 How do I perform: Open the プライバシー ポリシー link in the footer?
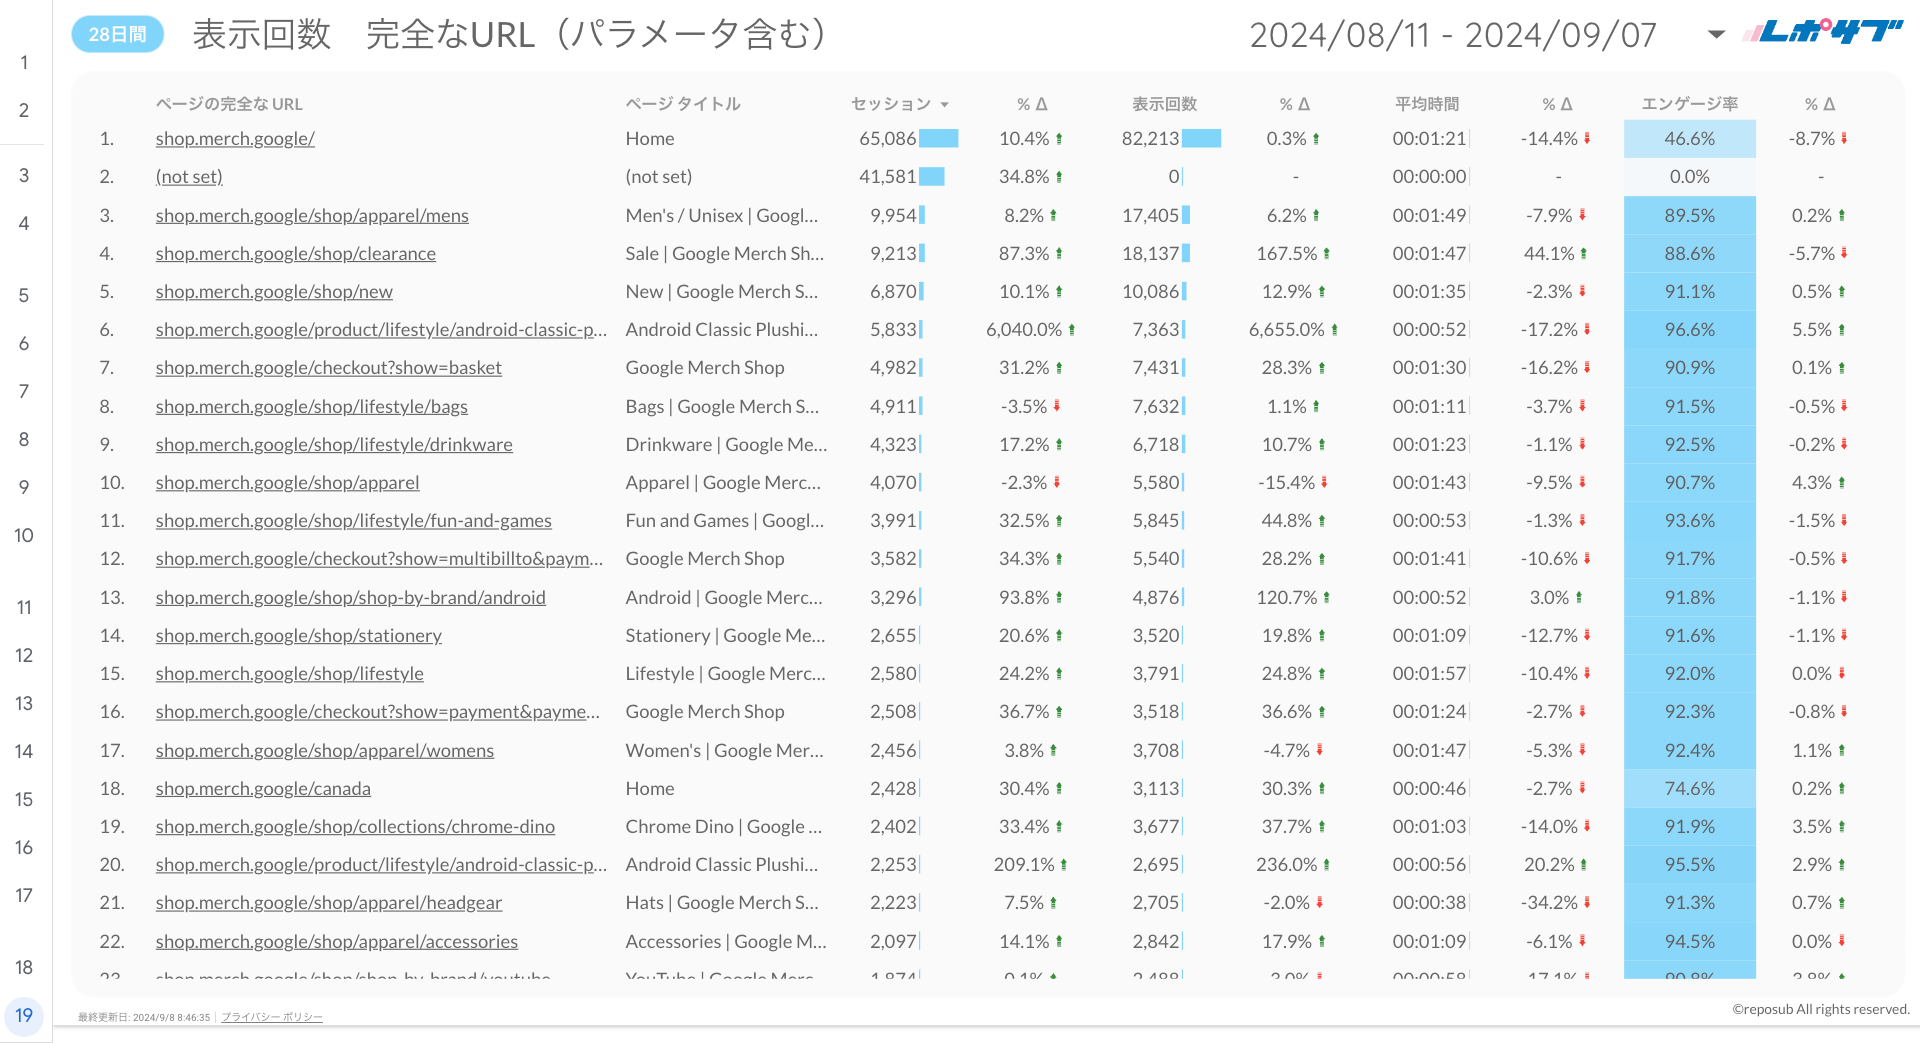(x=272, y=1017)
